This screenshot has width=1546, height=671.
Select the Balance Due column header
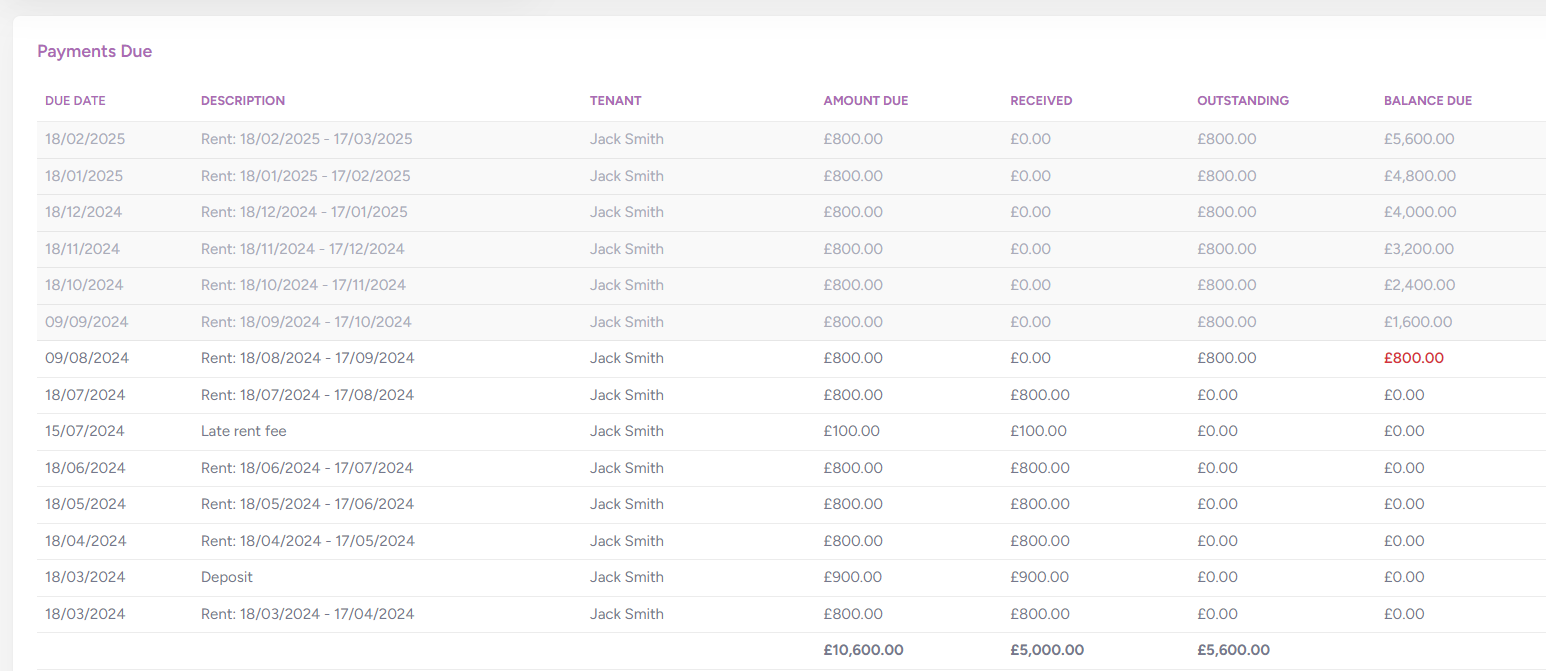1428,101
